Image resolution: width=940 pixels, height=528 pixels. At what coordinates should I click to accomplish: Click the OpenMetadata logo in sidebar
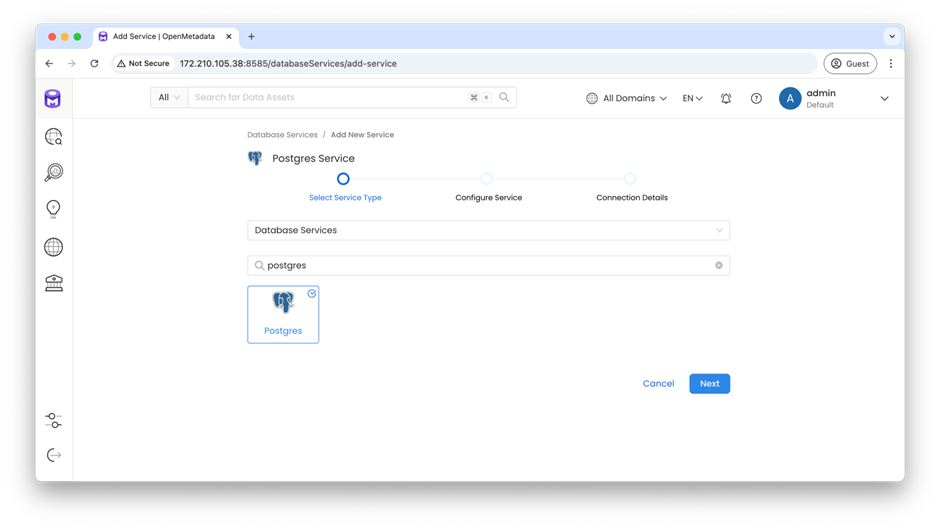[53, 98]
